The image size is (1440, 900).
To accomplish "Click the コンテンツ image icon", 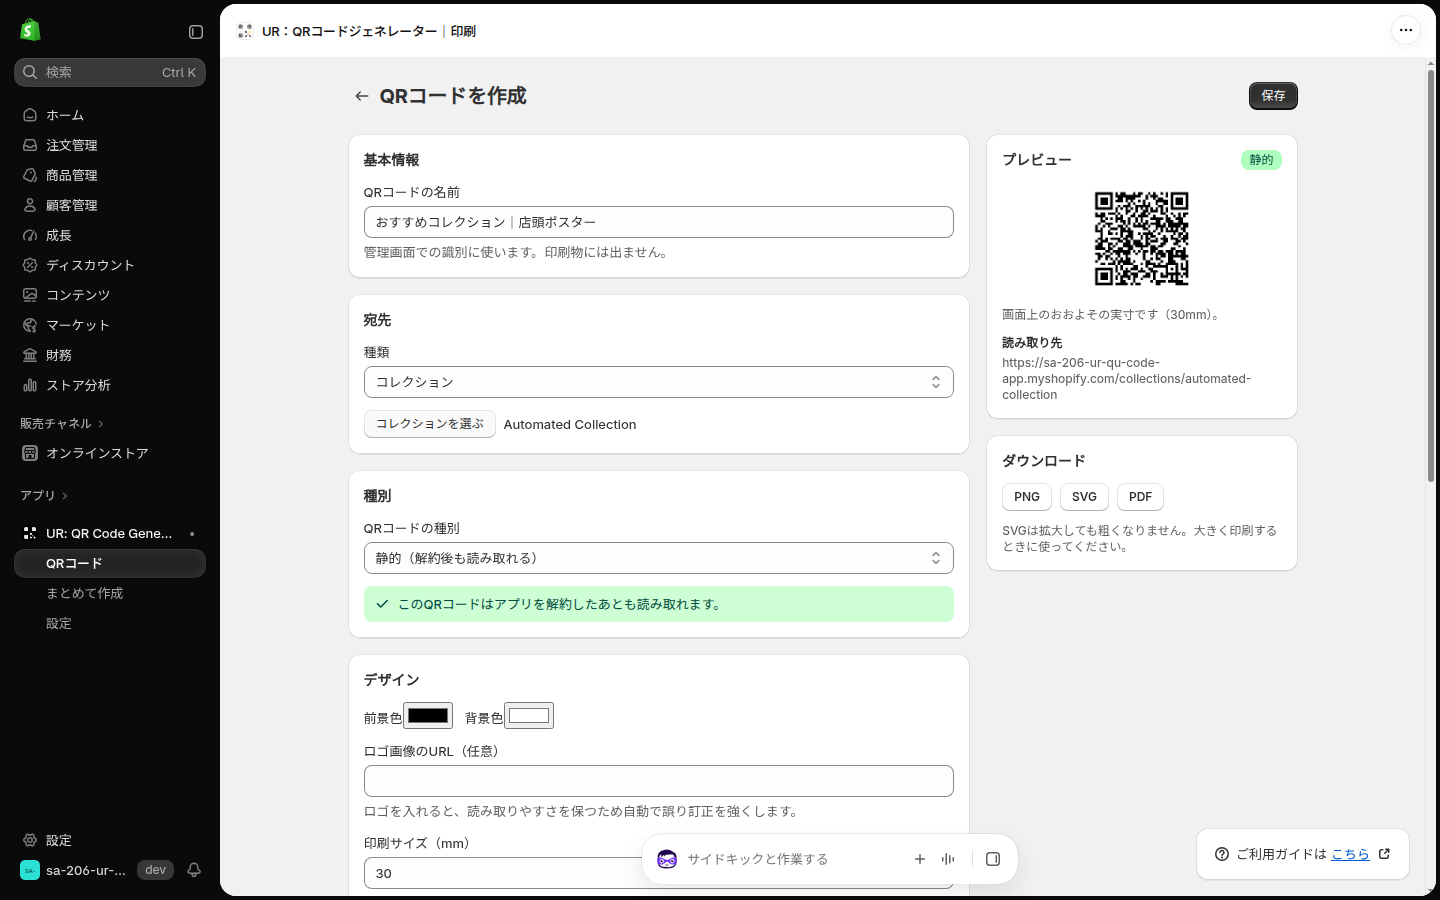I will [30, 295].
